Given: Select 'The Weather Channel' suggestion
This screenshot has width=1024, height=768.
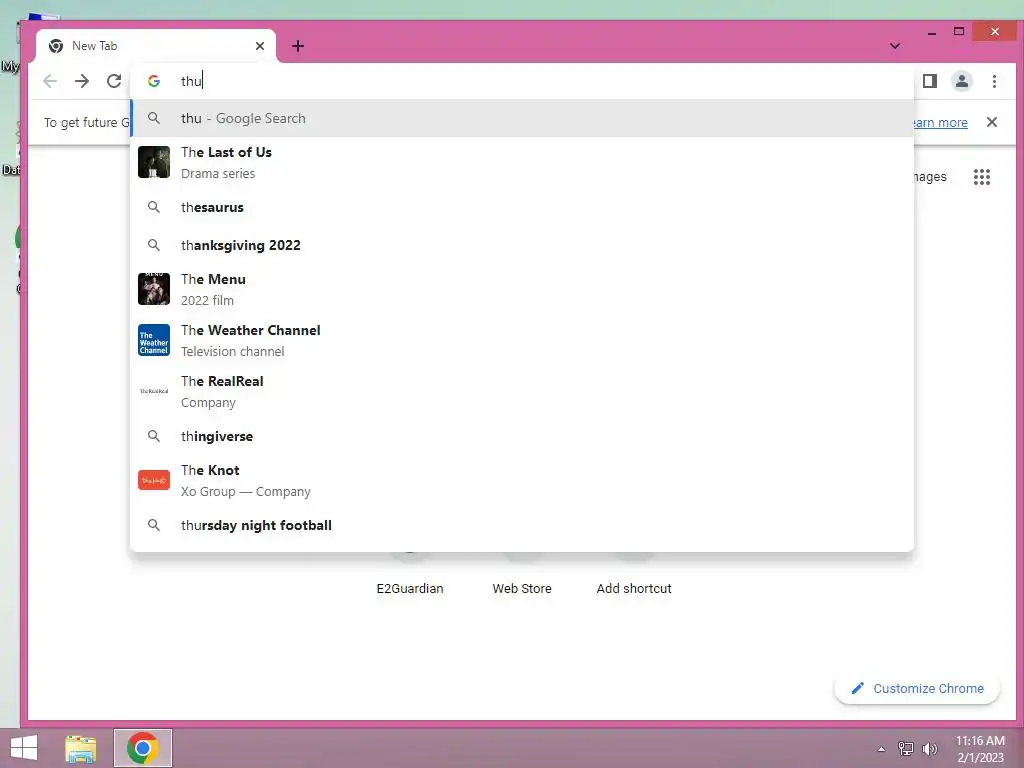Looking at the screenshot, I should (522, 340).
